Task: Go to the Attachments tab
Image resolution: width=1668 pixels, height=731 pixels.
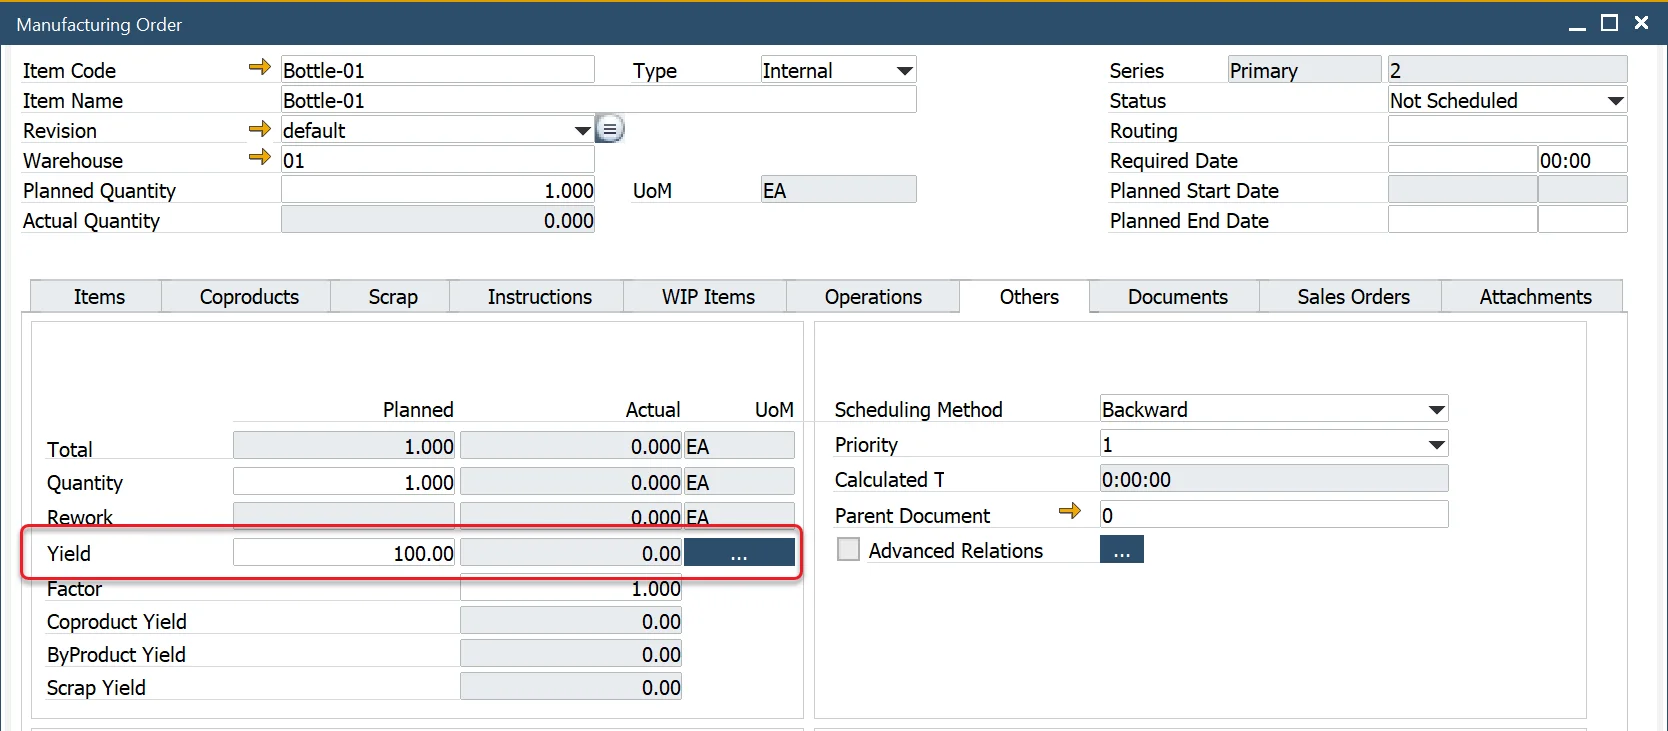Action: 1534,297
